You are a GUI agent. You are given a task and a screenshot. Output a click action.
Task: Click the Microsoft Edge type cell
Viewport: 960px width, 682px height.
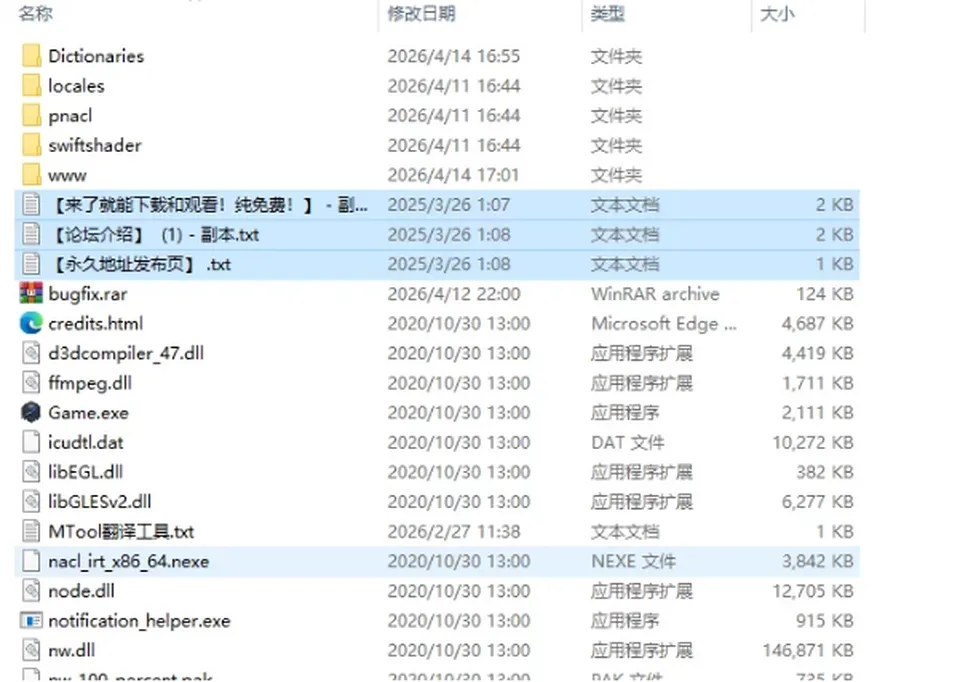click(664, 324)
